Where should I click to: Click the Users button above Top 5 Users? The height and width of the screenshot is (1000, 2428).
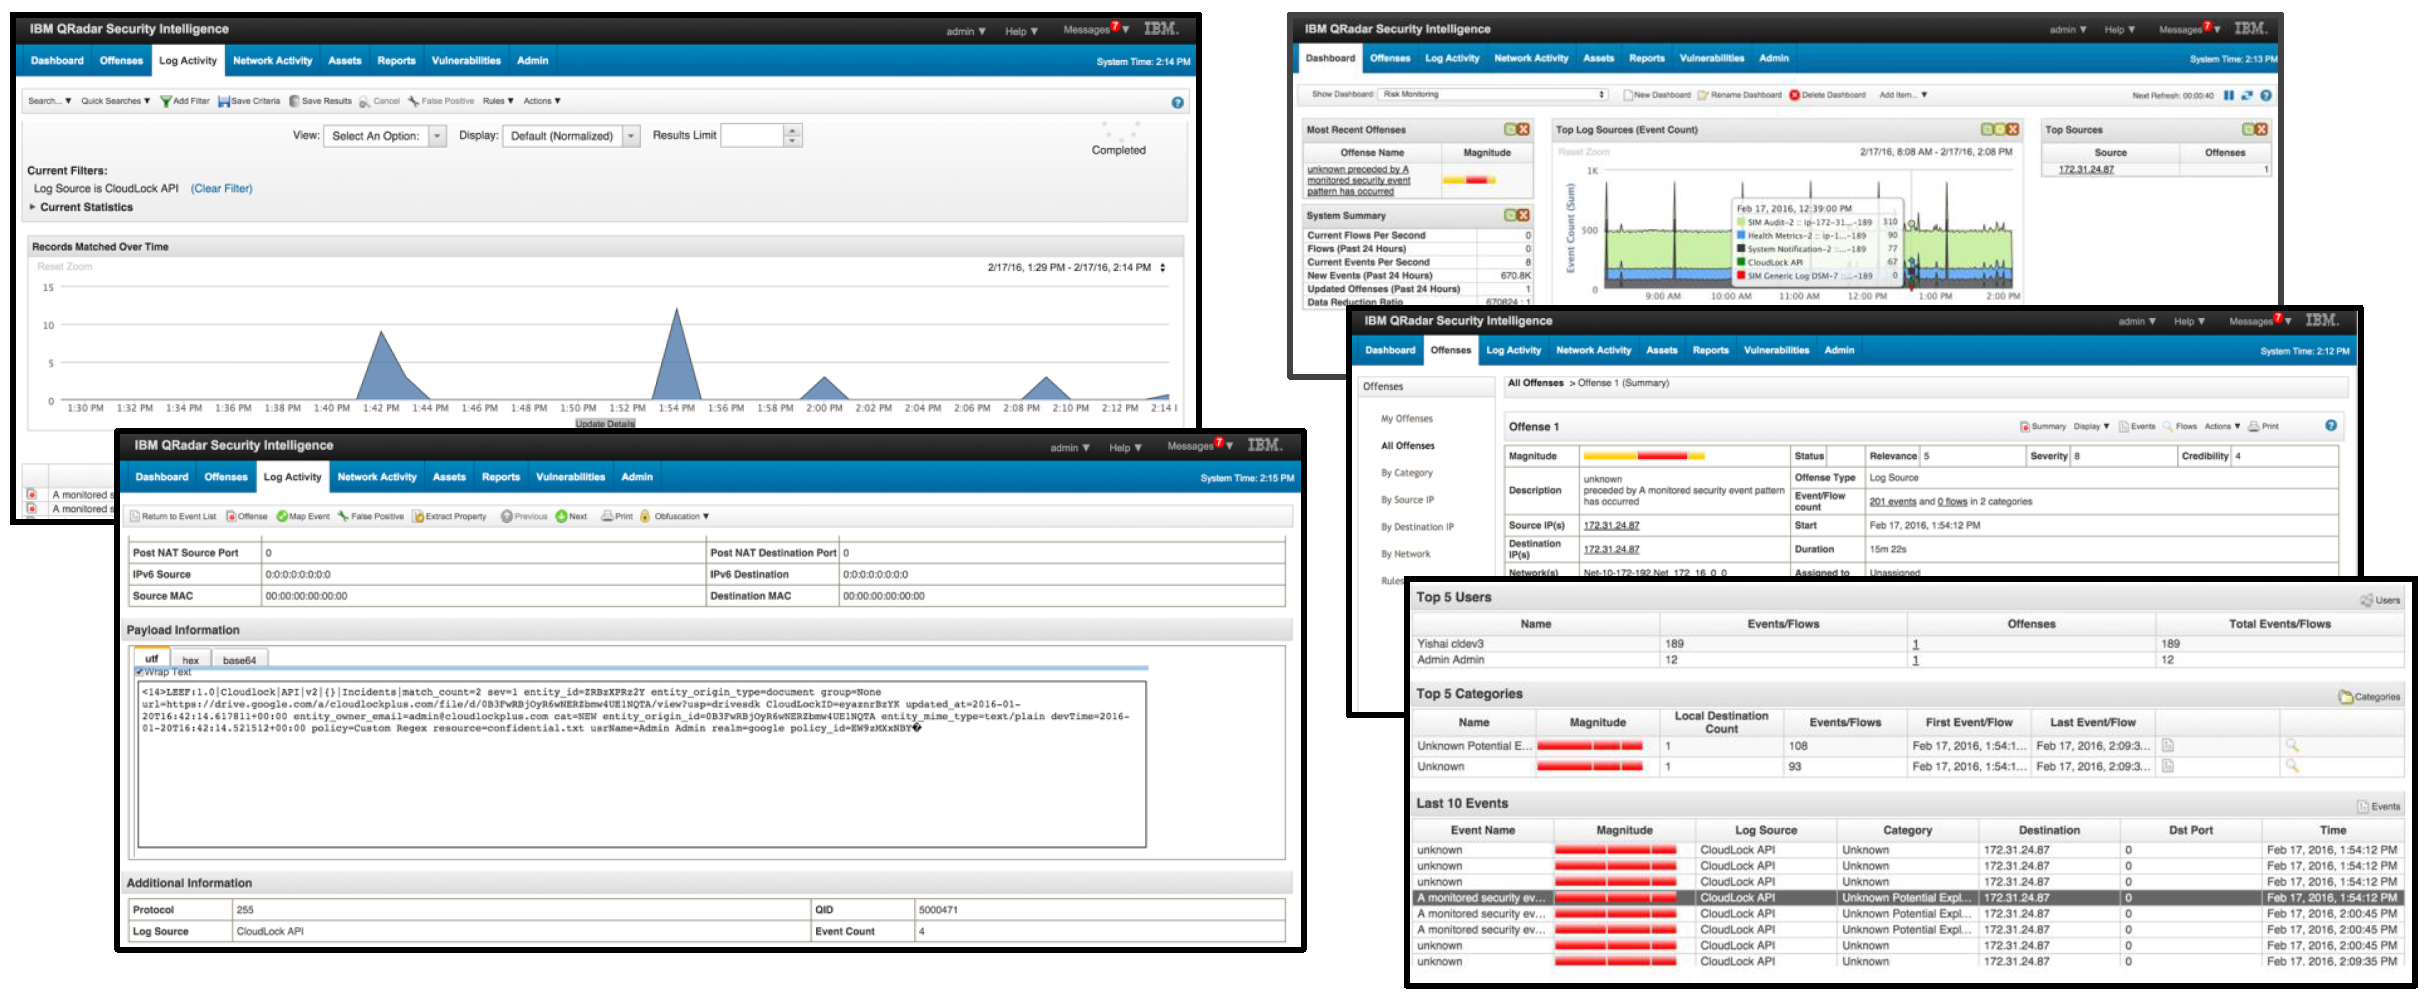2380,600
